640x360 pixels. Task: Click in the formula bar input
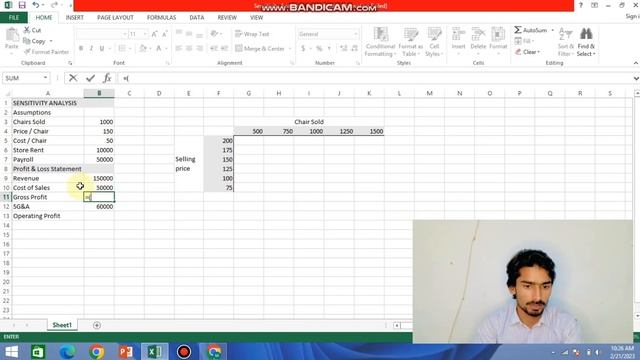(376, 78)
